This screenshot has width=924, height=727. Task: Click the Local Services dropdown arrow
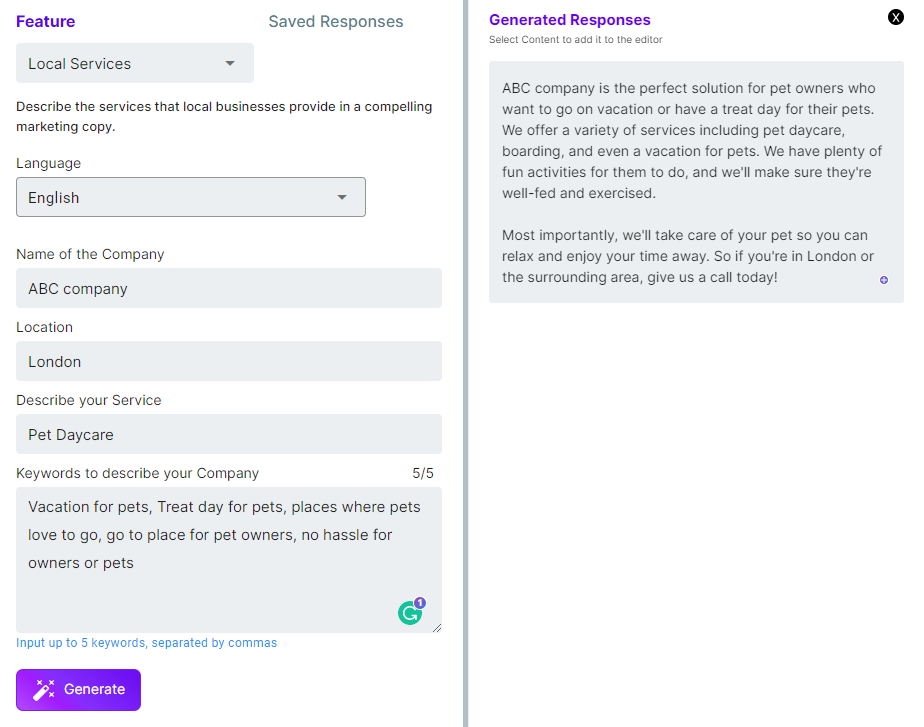coord(230,63)
